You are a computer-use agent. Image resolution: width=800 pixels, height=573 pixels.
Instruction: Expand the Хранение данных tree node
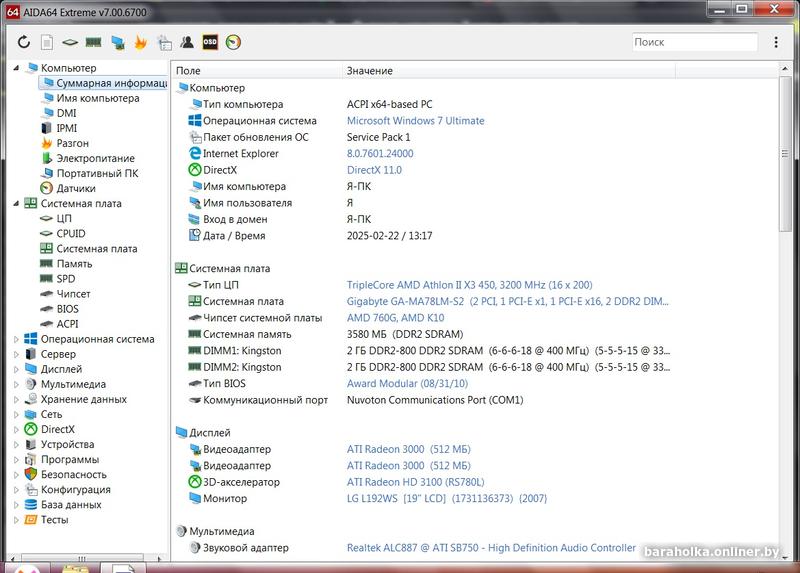tap(16, 399)
